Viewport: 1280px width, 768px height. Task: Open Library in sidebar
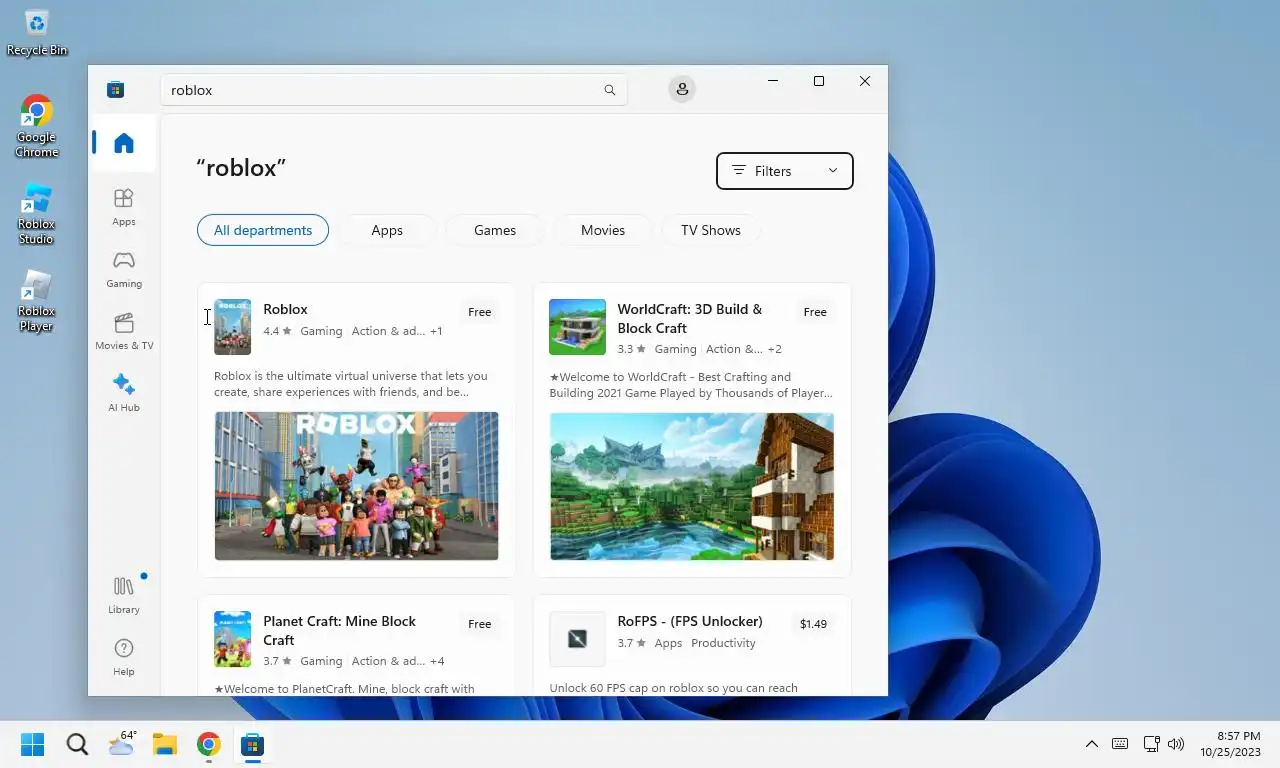point(124,595)
